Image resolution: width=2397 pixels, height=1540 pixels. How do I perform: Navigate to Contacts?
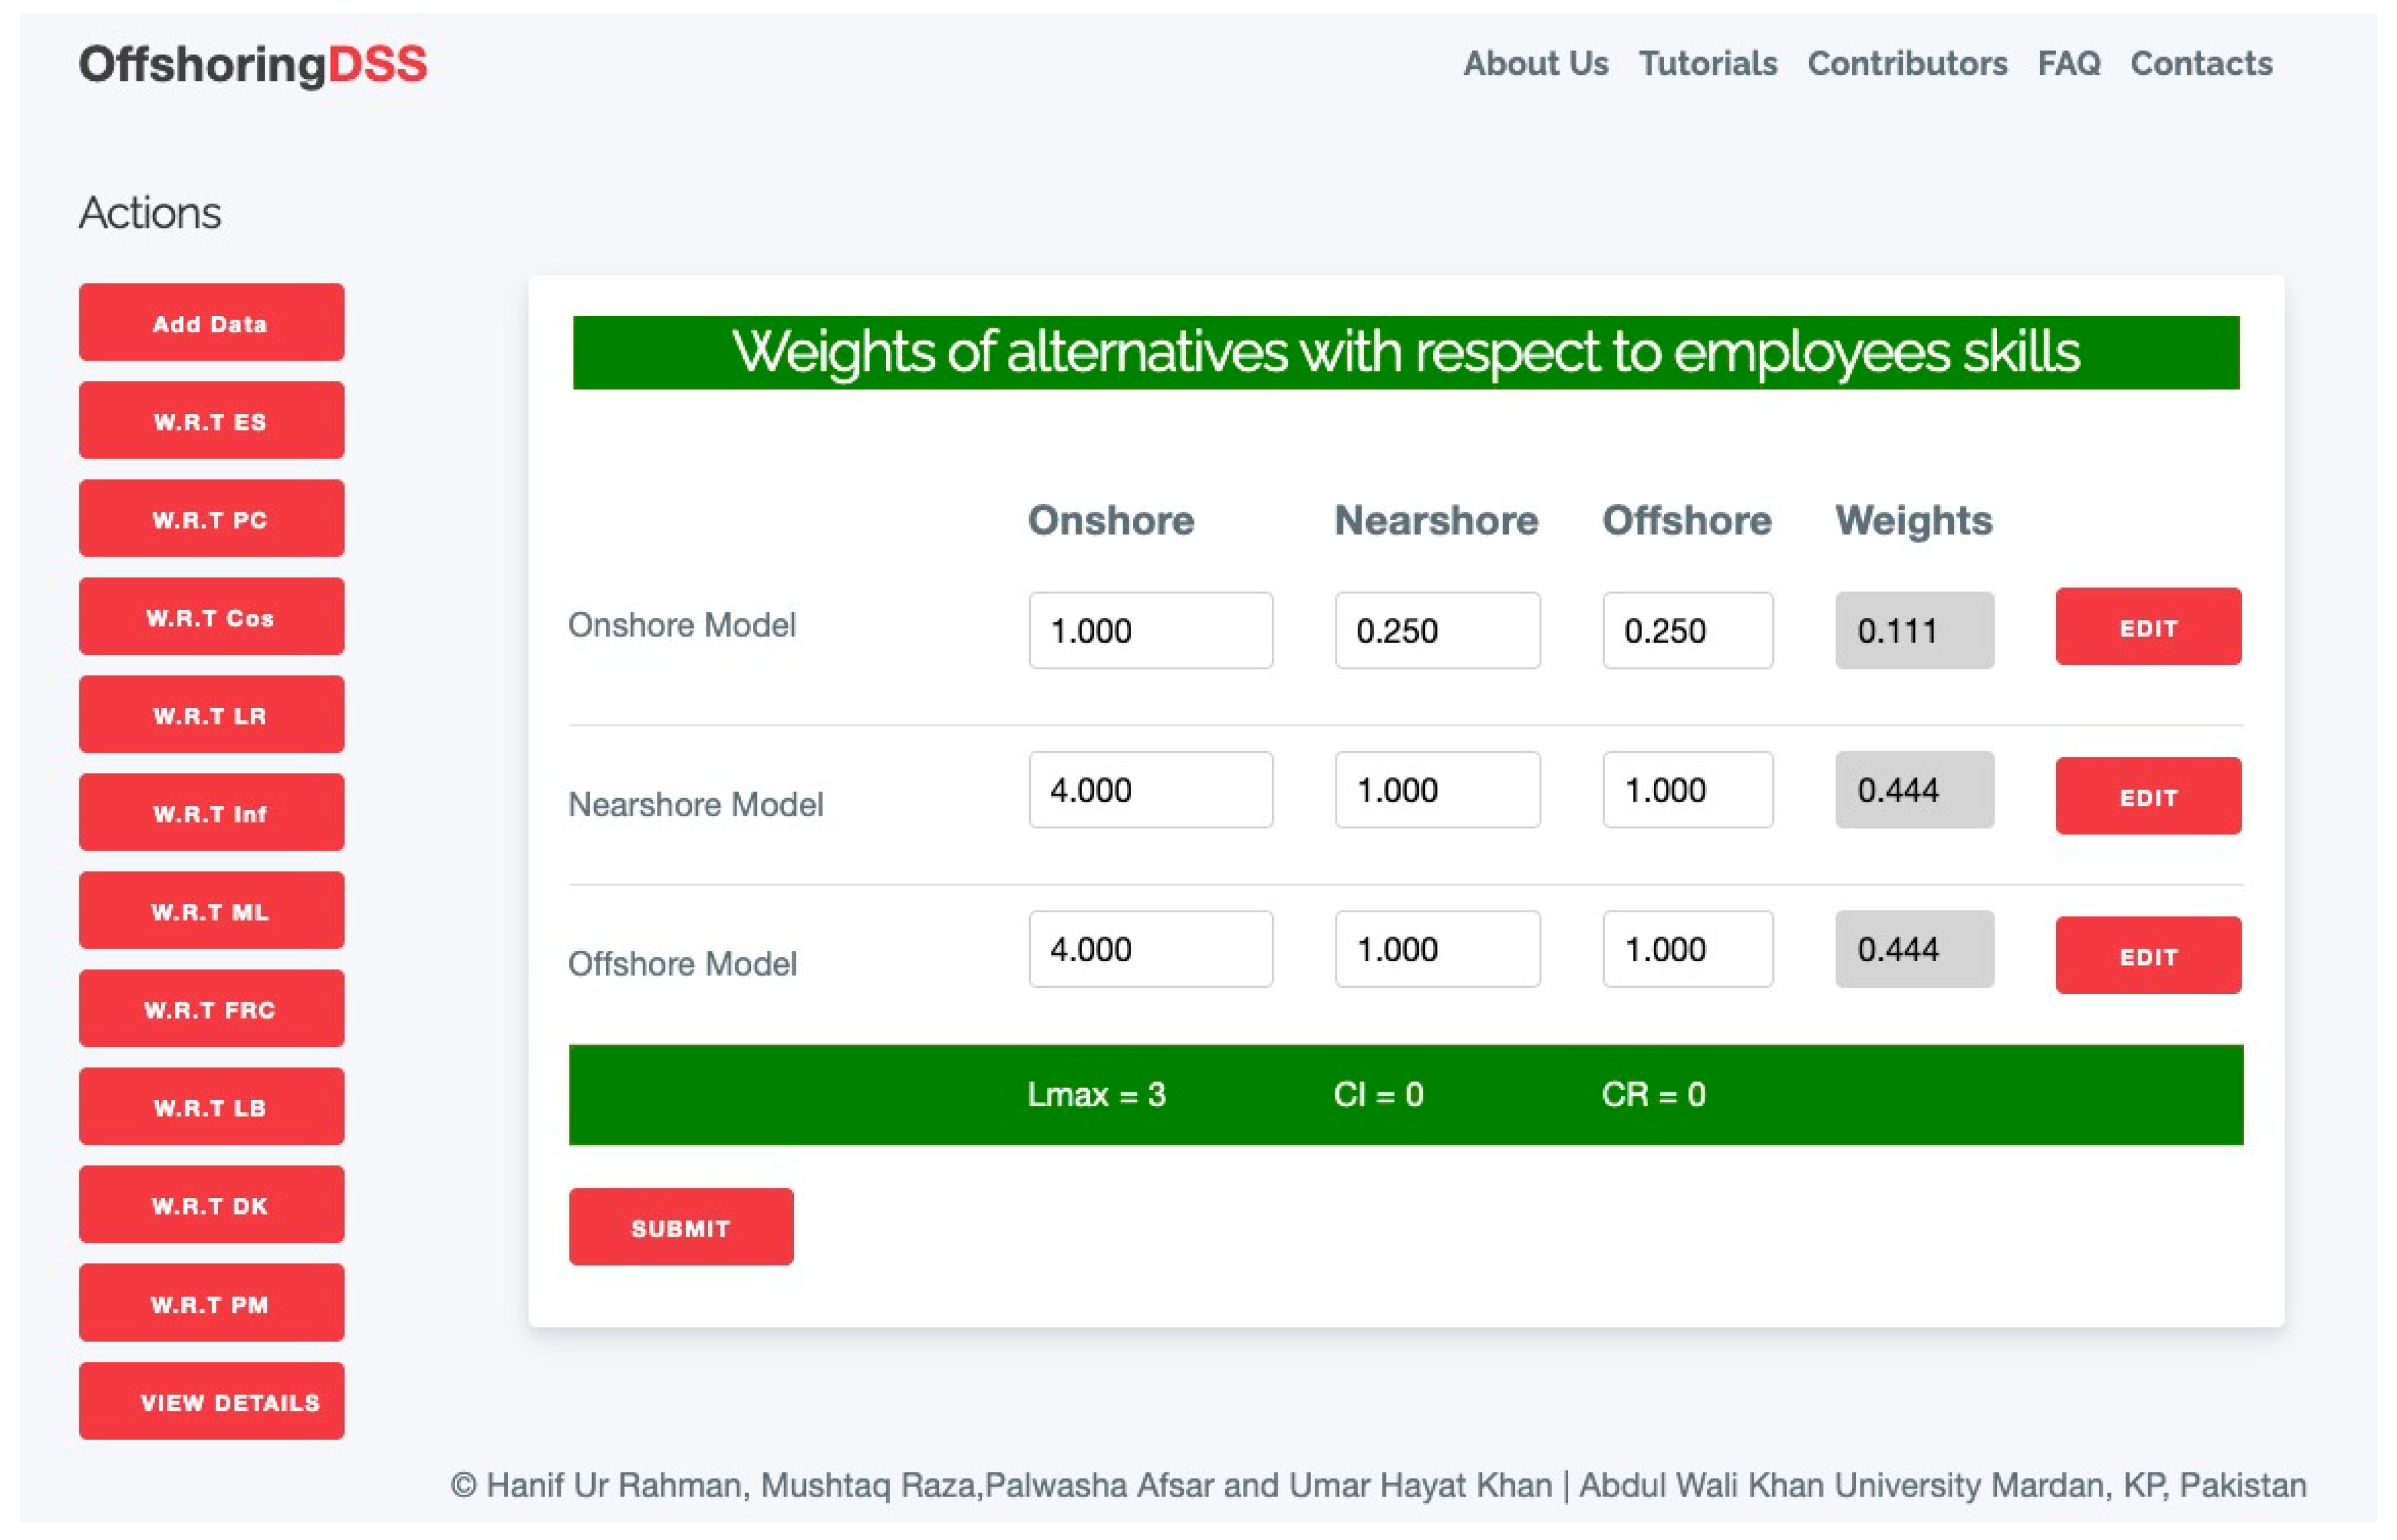pos(2200,64)
